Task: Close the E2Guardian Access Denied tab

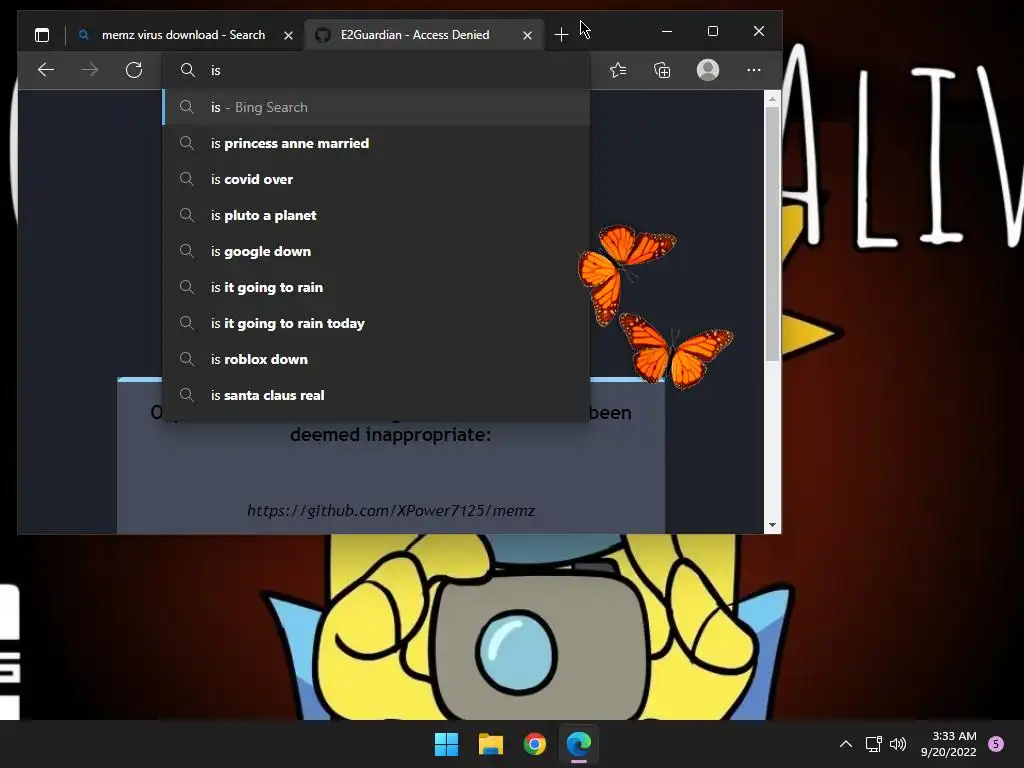Action: pyautogui.click(x=527, y=35)
